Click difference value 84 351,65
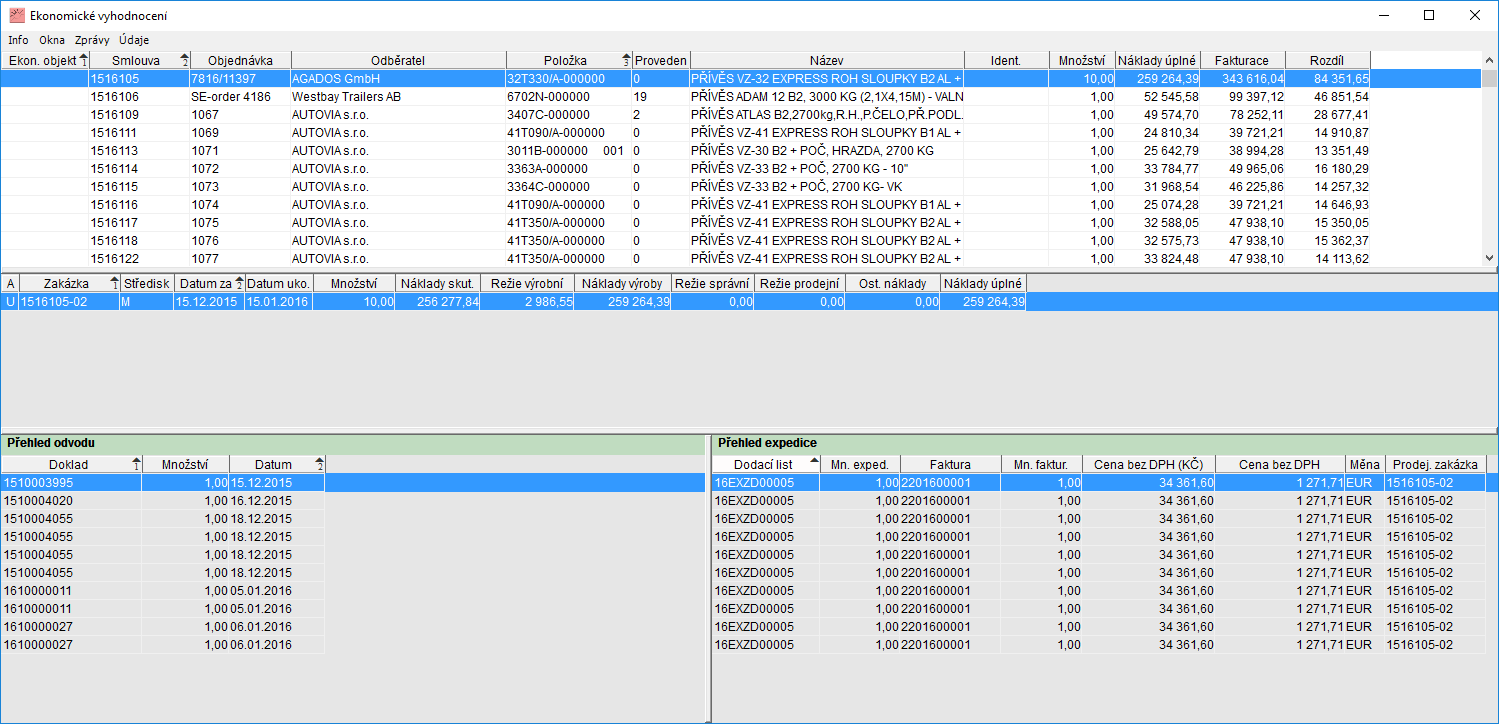Screen dimensions: 1499x724 point(1327,79)
